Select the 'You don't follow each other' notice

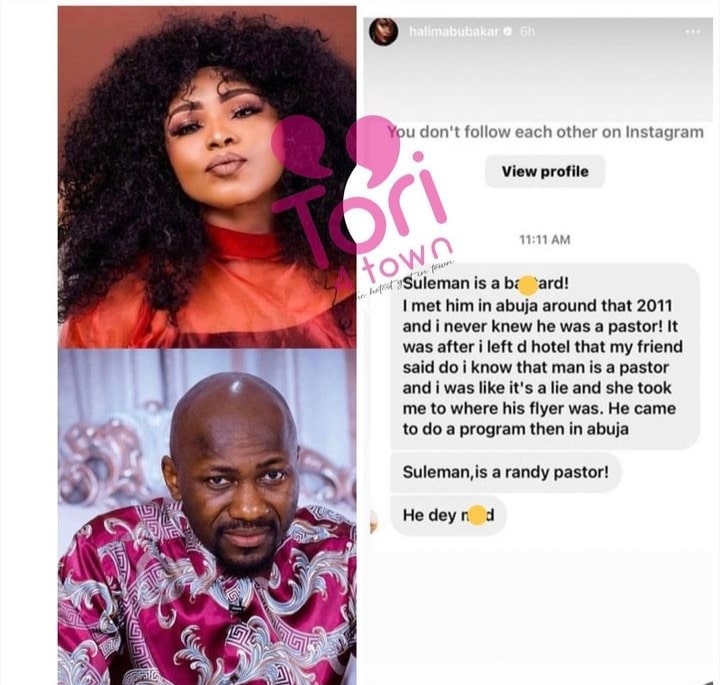click(546, 132)
